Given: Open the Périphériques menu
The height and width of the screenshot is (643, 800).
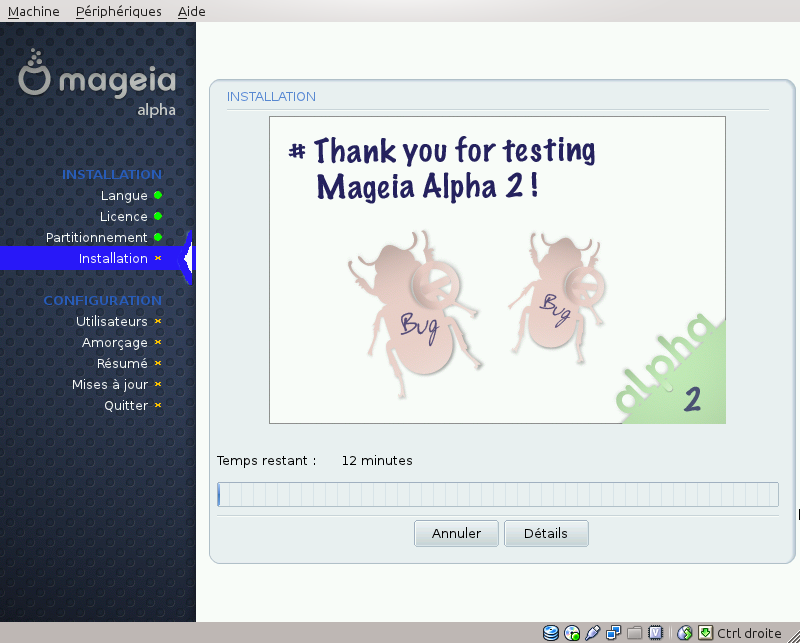Looking at the screenshot, I should point(118,11).
